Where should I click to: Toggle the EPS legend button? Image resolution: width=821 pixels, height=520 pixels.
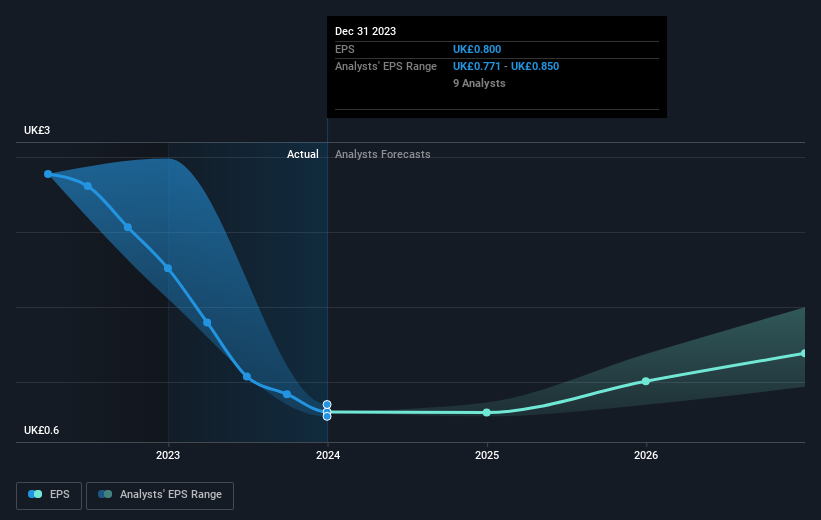pos(49,495)
